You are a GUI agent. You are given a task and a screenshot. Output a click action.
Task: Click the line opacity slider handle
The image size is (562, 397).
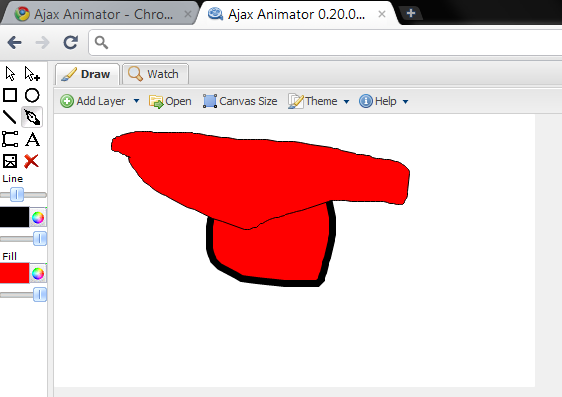point(40,239)
